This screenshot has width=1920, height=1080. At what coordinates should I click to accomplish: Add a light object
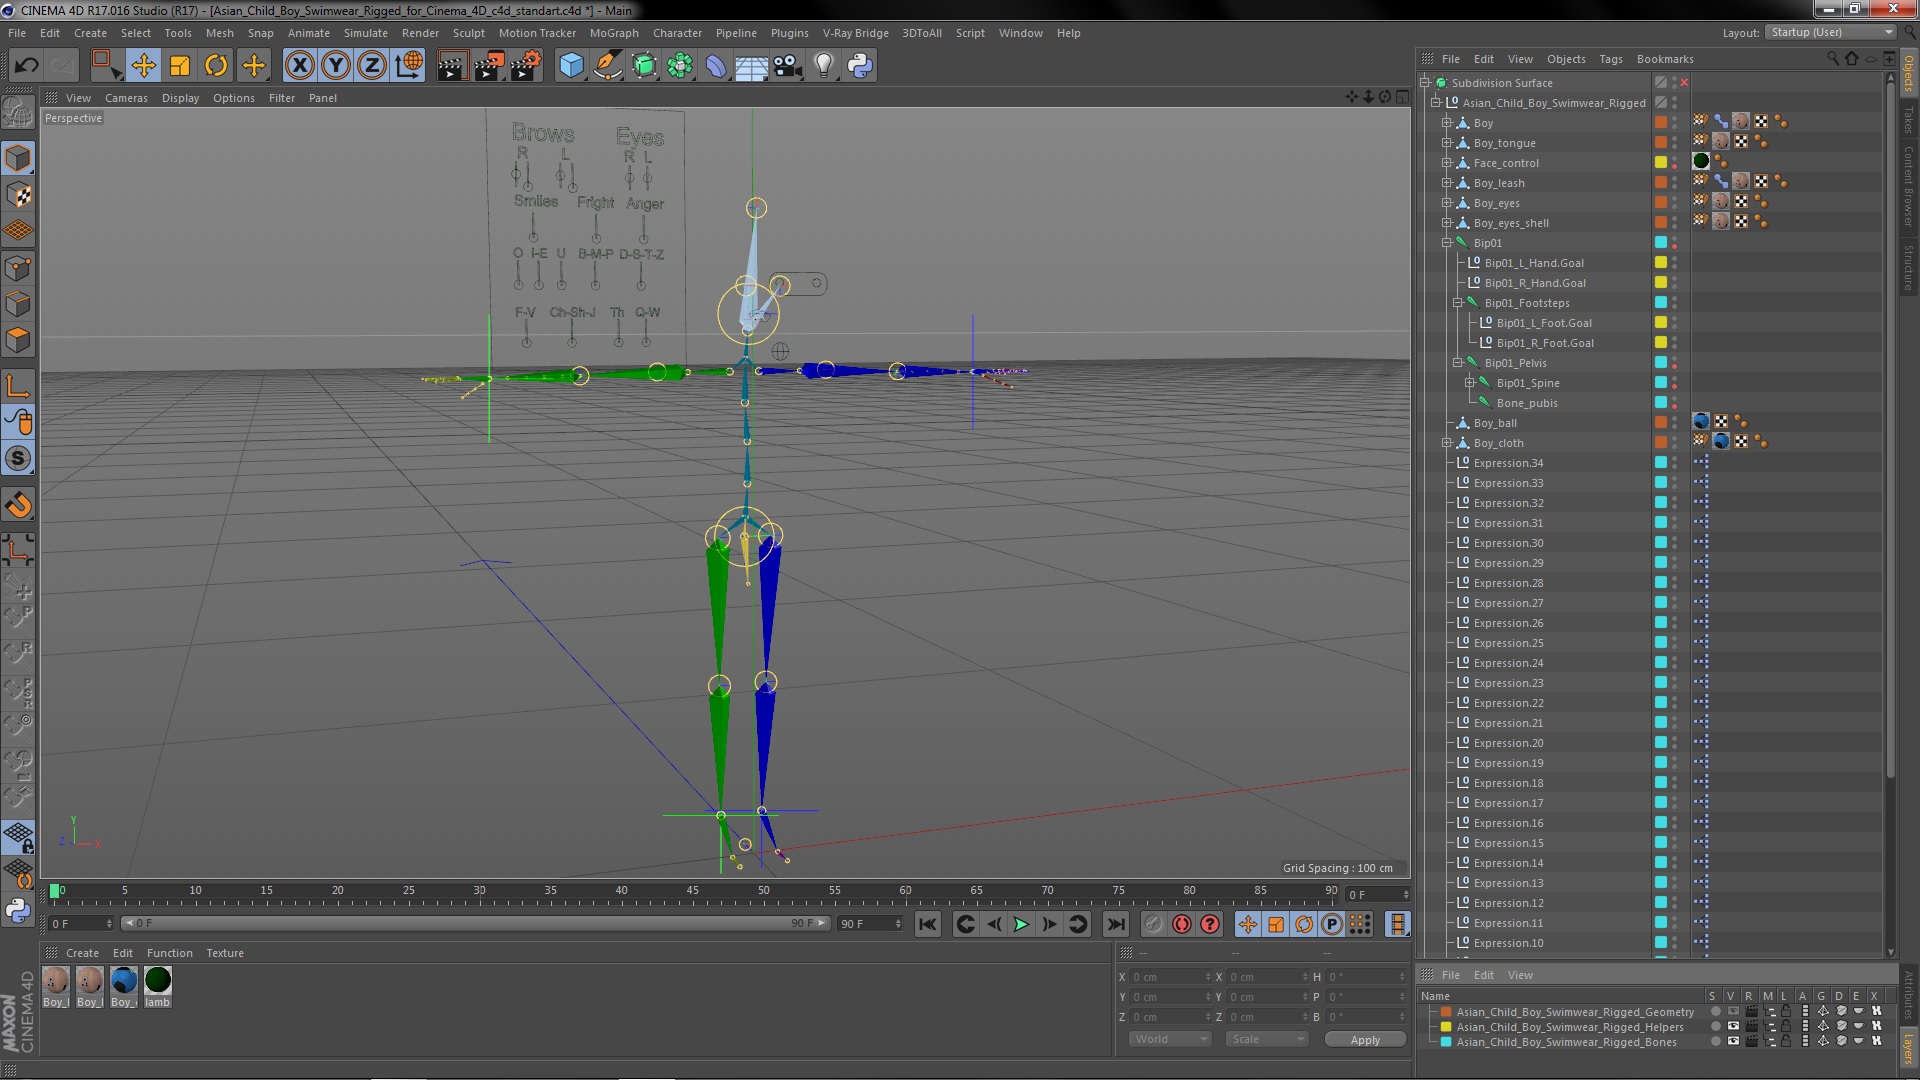point(823,66)
